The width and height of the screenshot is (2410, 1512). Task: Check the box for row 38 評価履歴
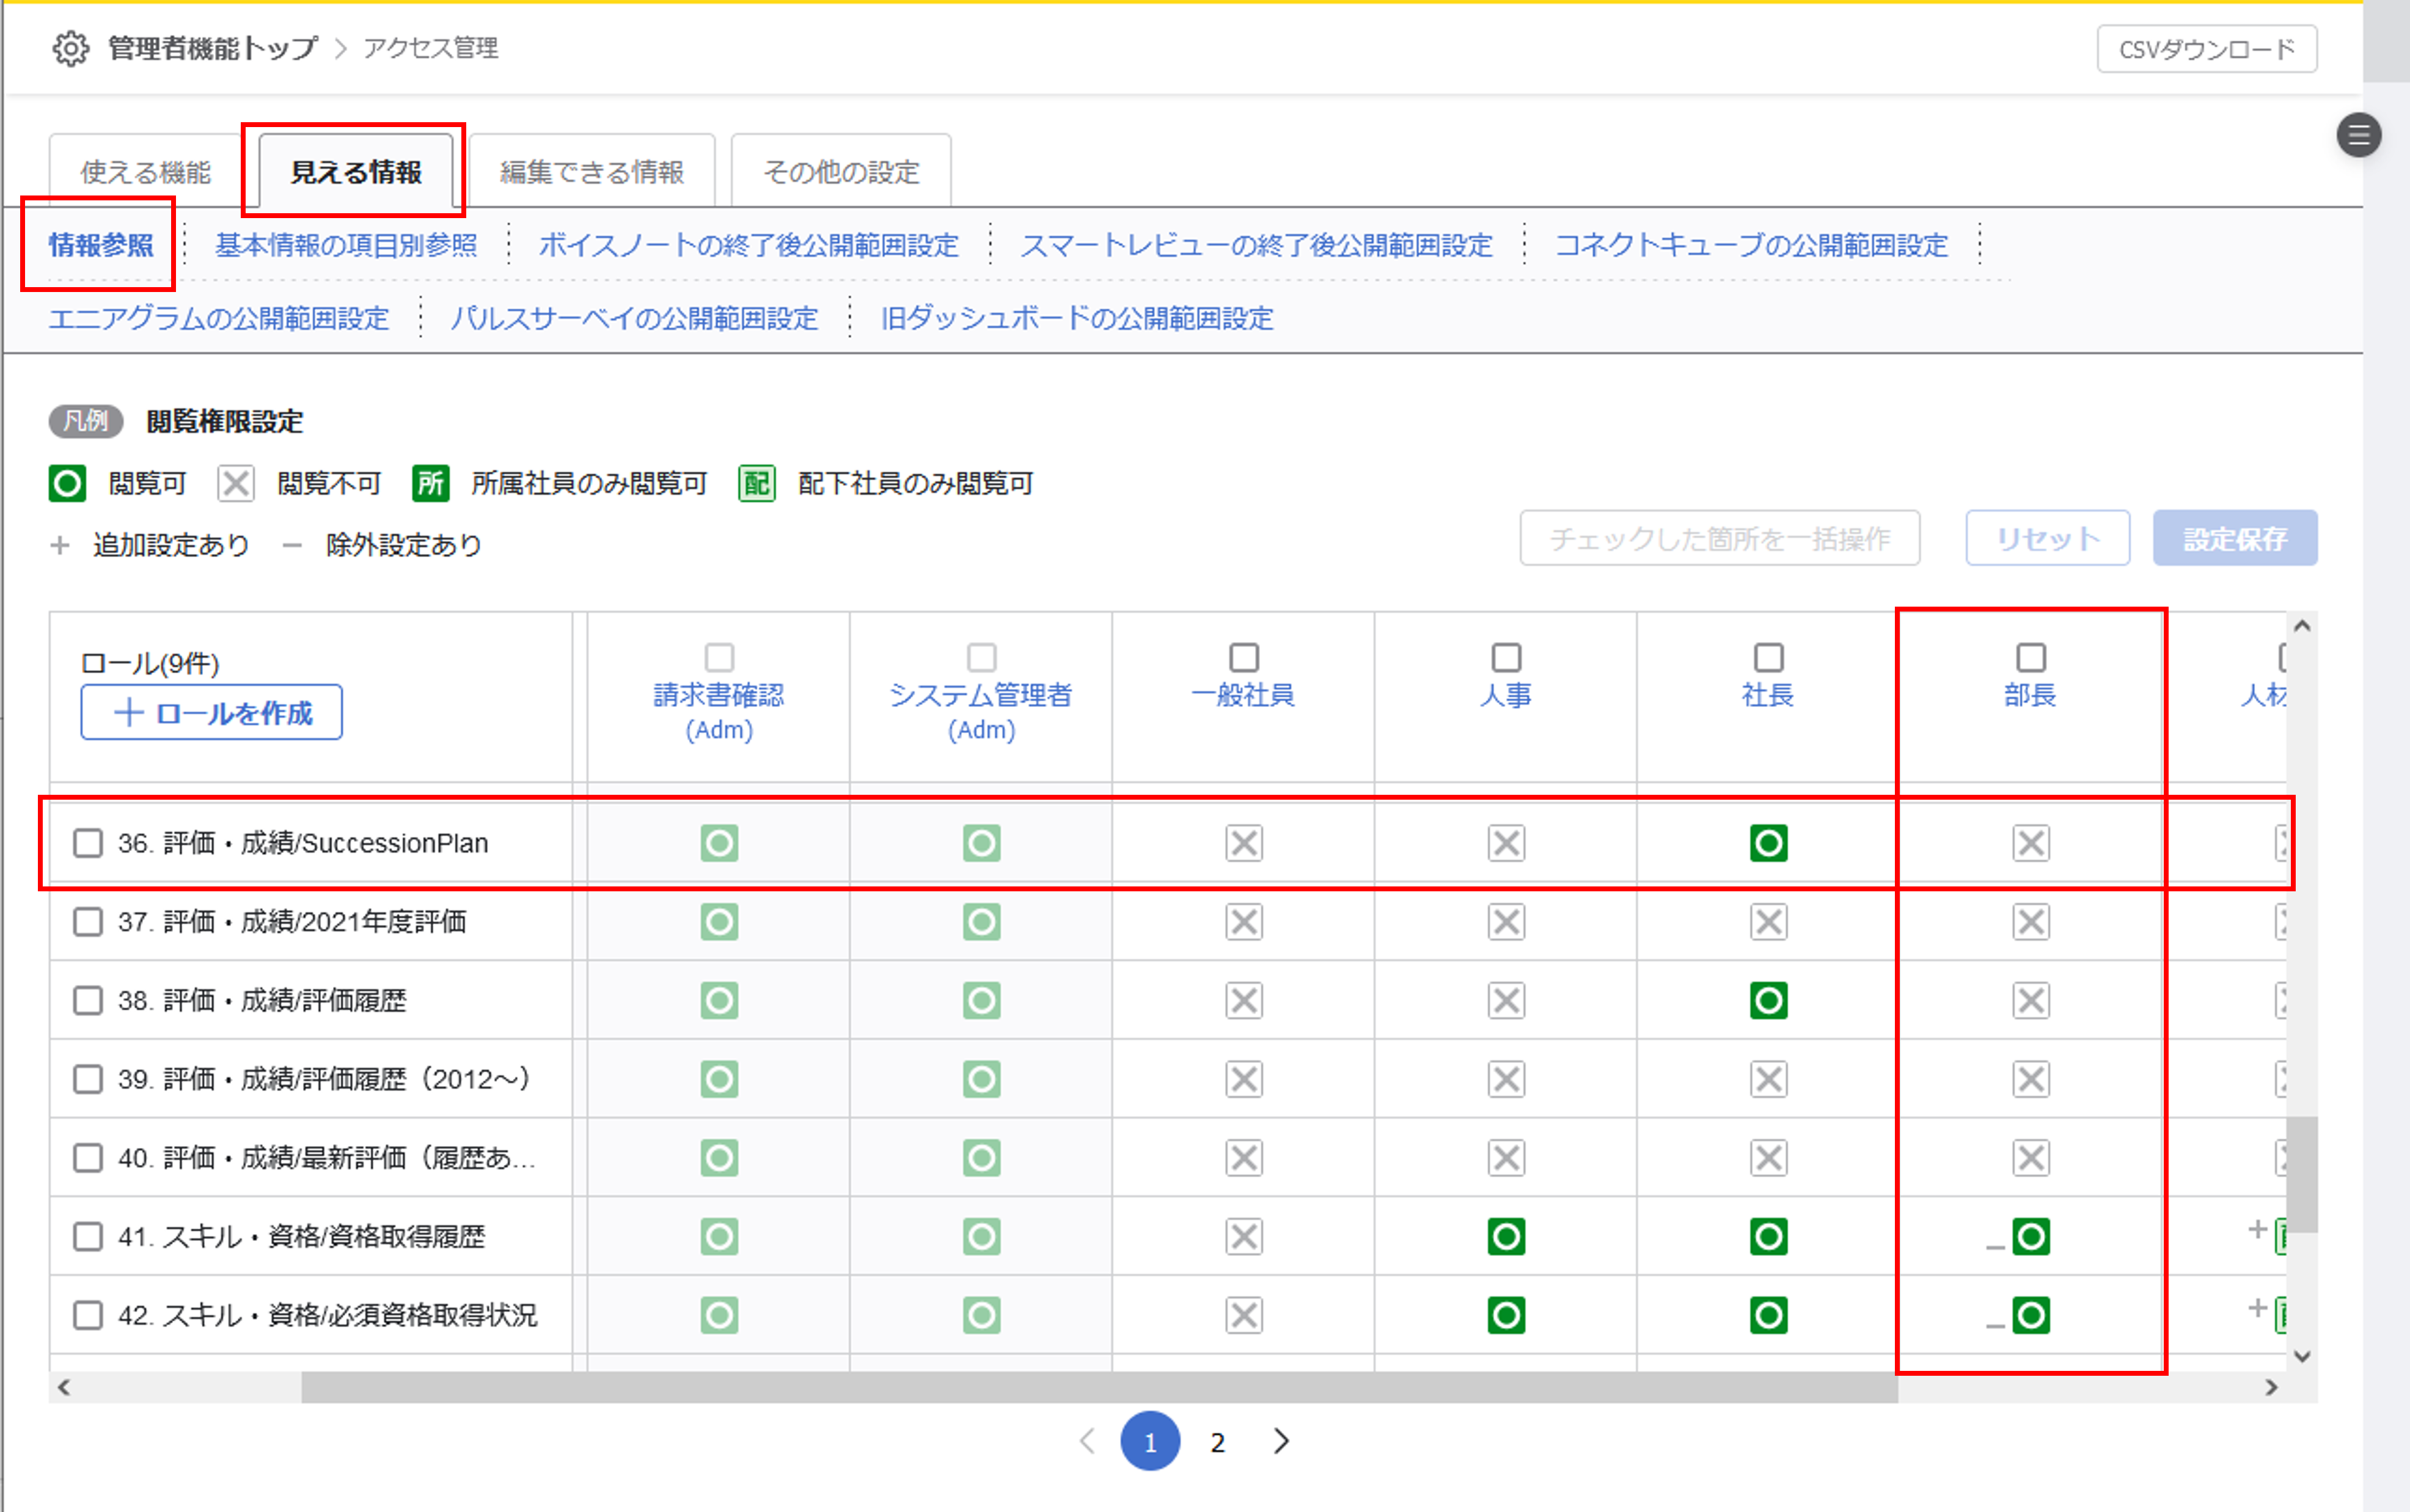[x=88, y=1000]
